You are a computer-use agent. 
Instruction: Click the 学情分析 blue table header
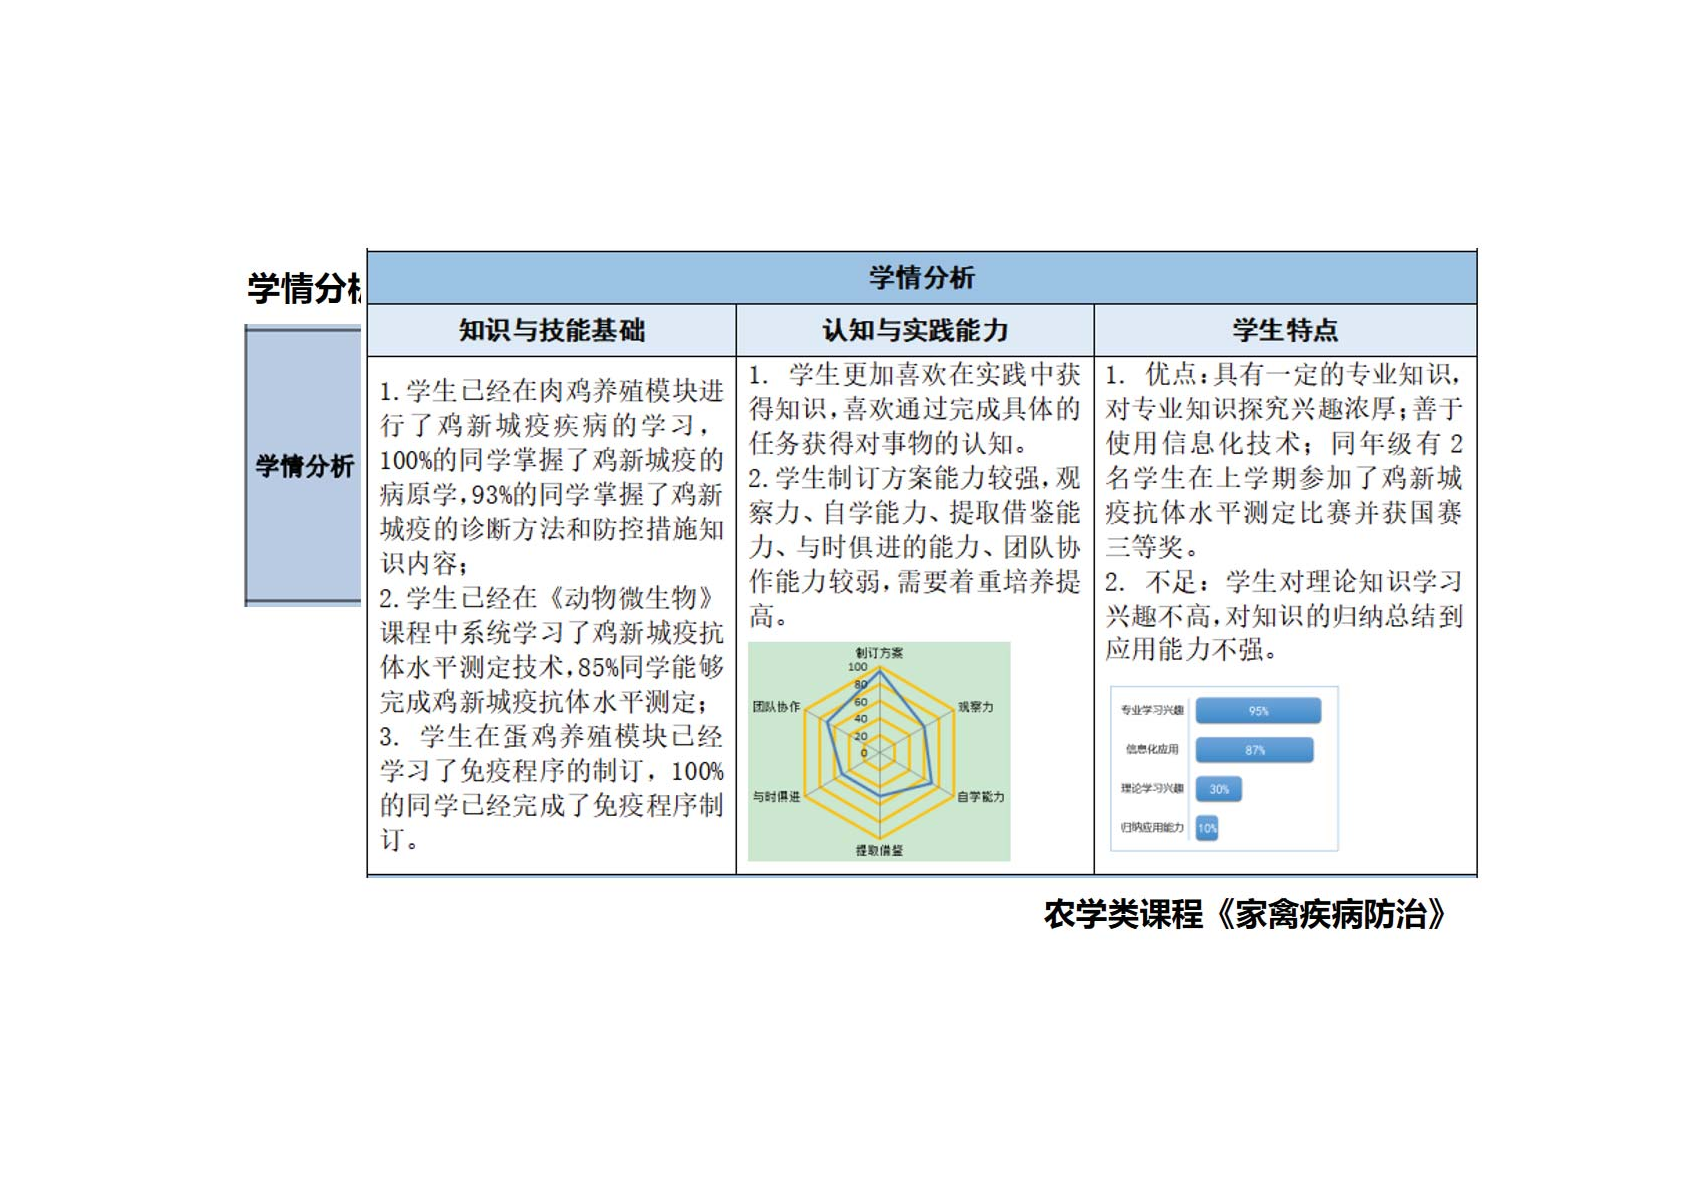pos(921,278)
